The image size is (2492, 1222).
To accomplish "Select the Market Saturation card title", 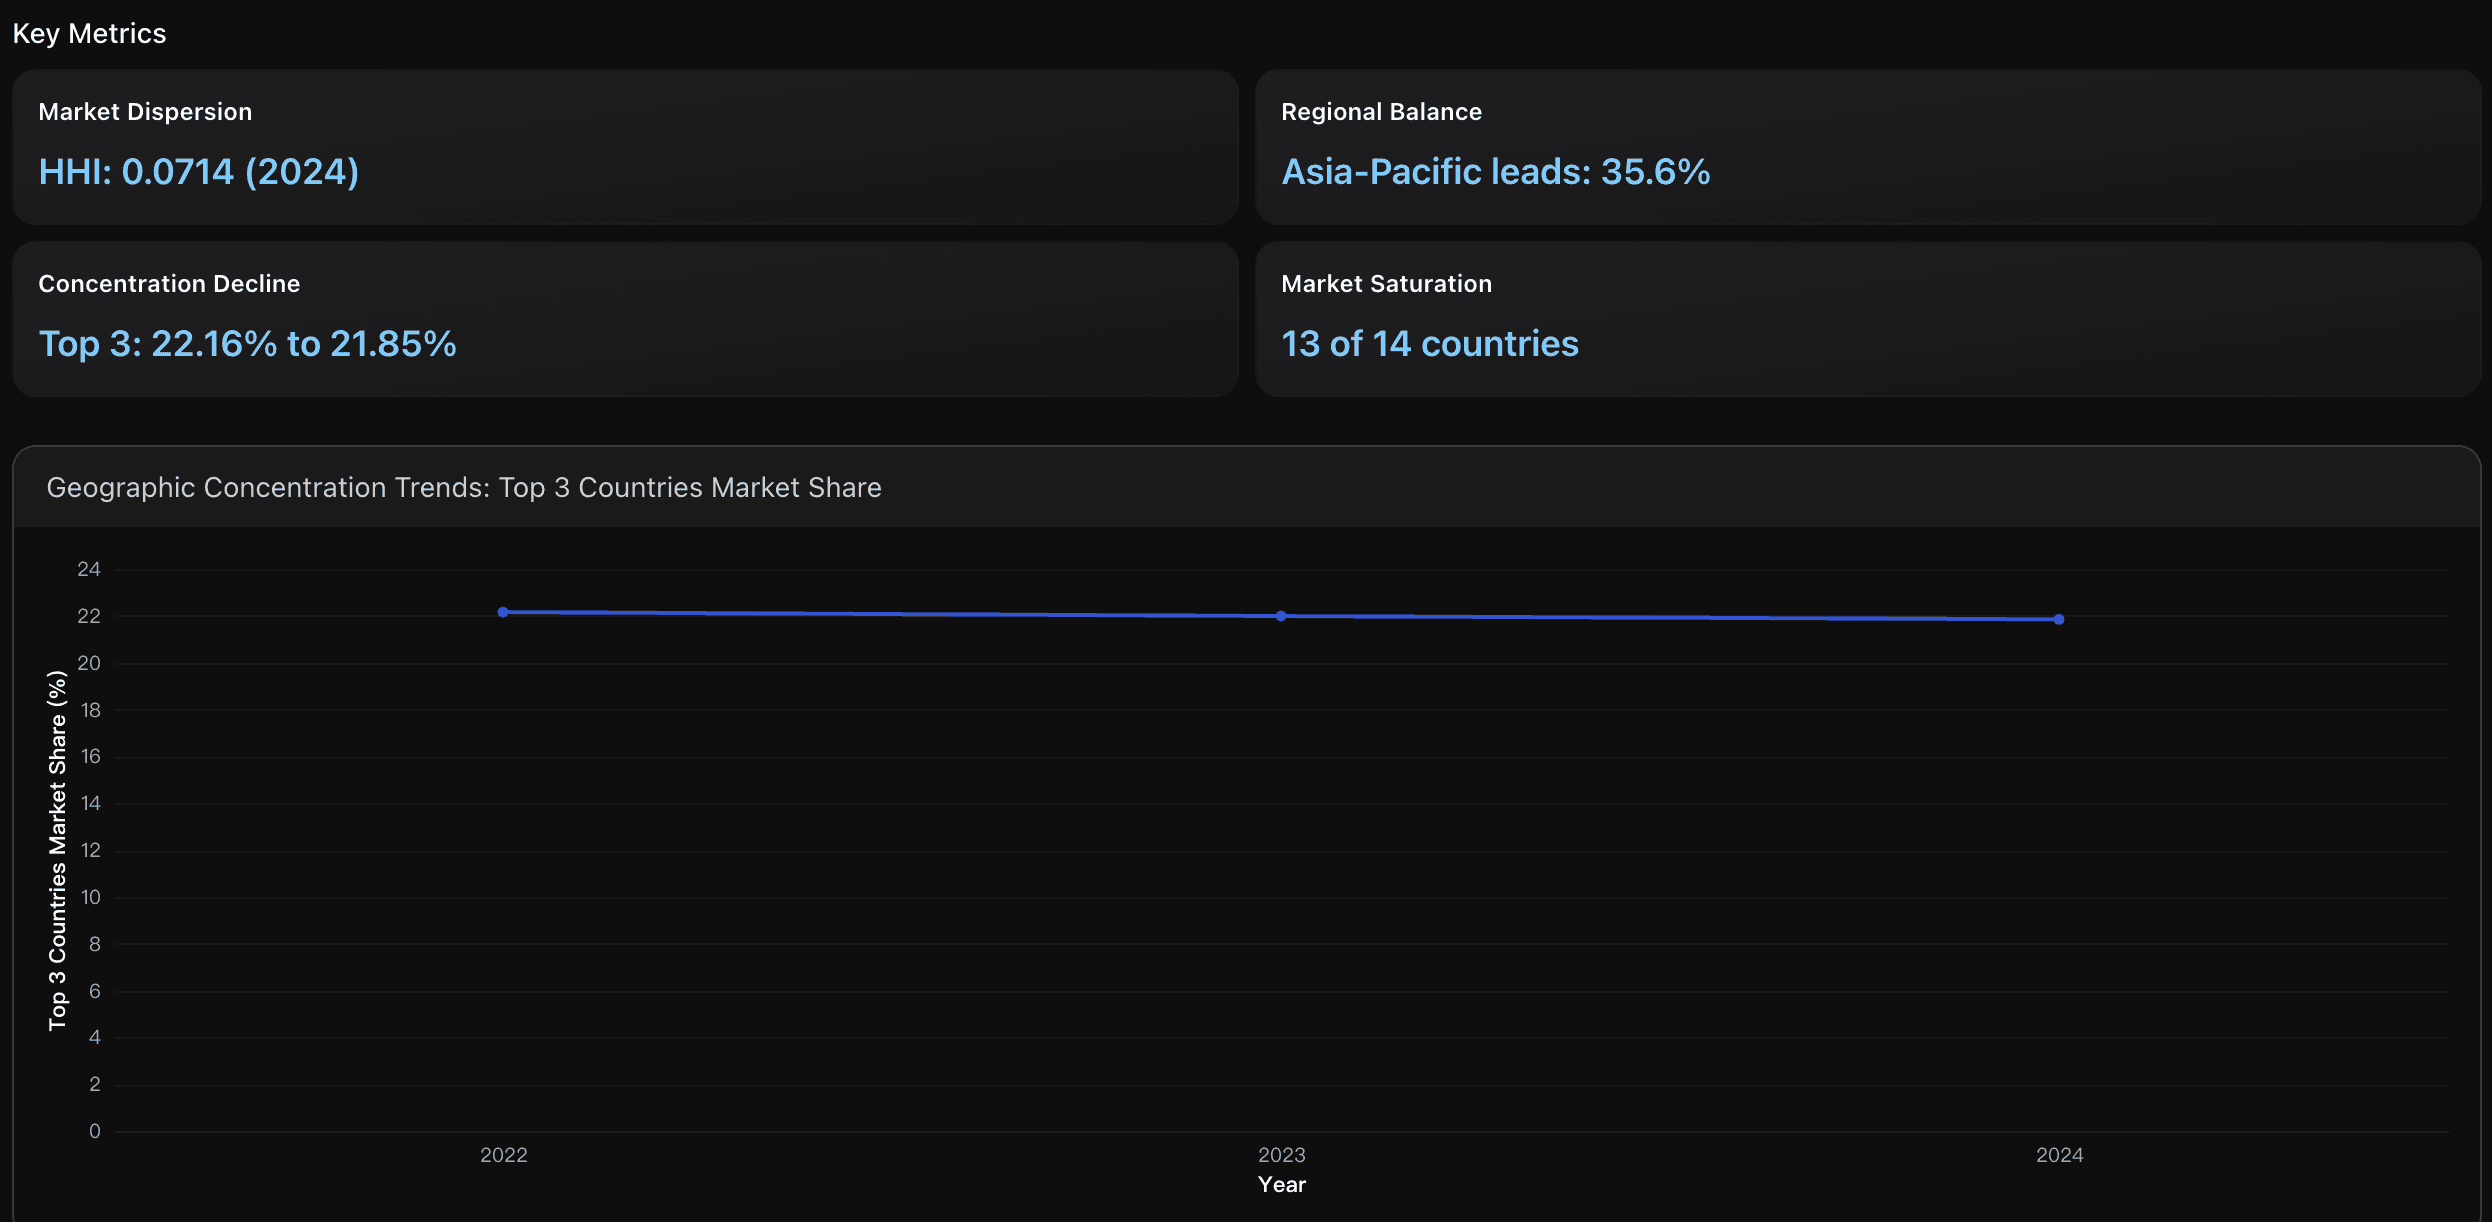I will (1386, 284).
